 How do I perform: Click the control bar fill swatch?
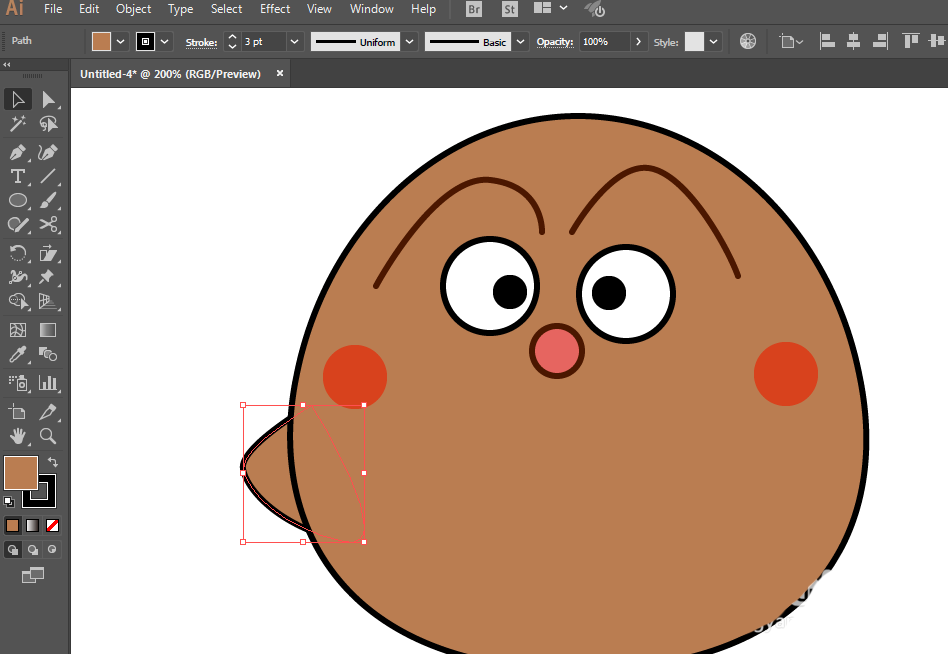click(101, 42)
